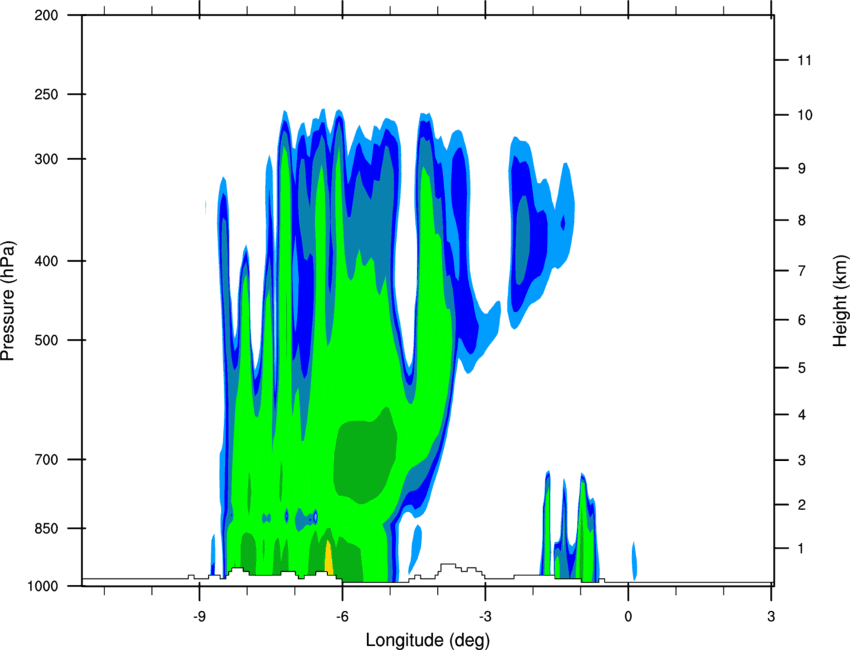Click the -6 longitude tick label
Screen dimensions: 850x650
[x=342, y=617]
